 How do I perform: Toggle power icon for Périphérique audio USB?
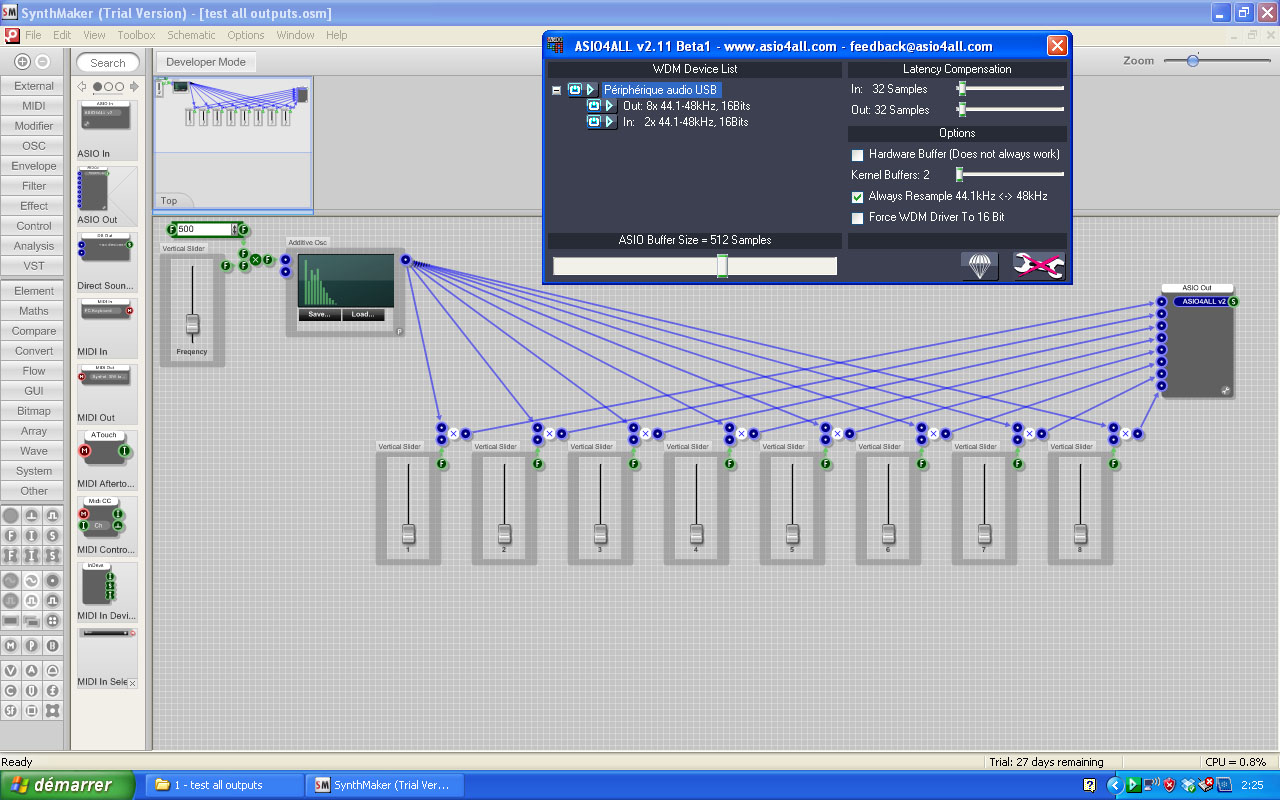click(575, 90)
